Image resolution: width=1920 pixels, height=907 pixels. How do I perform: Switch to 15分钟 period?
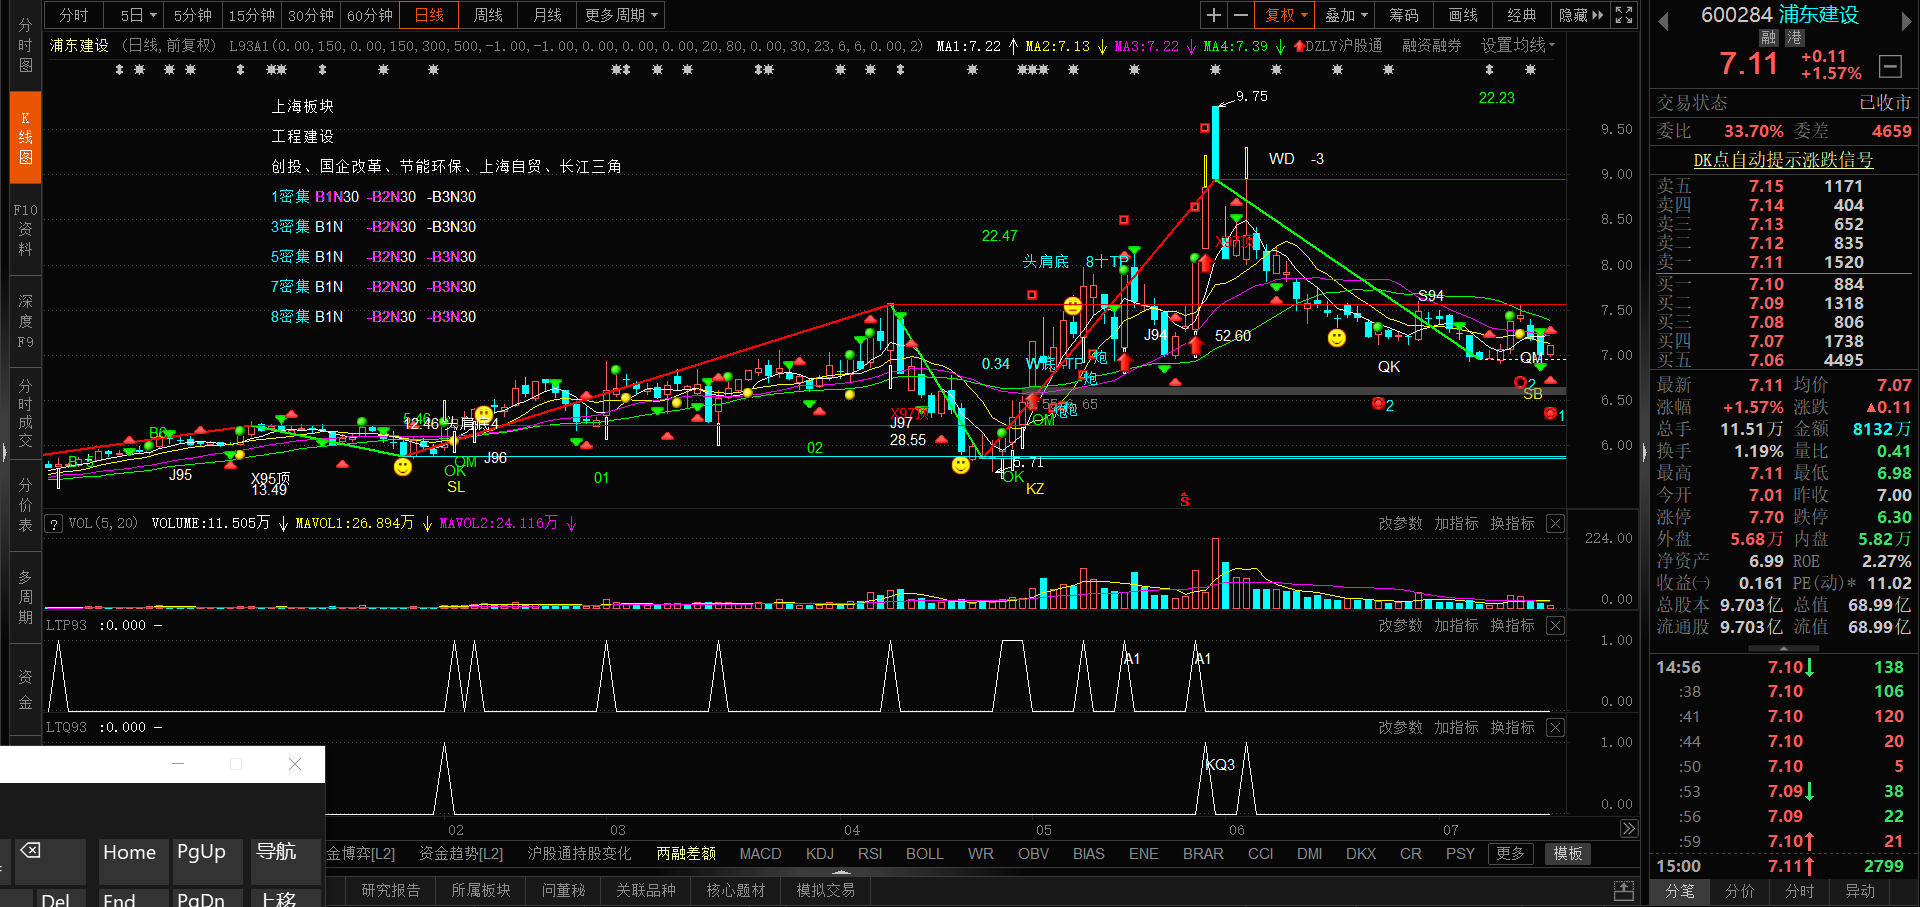click(251, 15)
